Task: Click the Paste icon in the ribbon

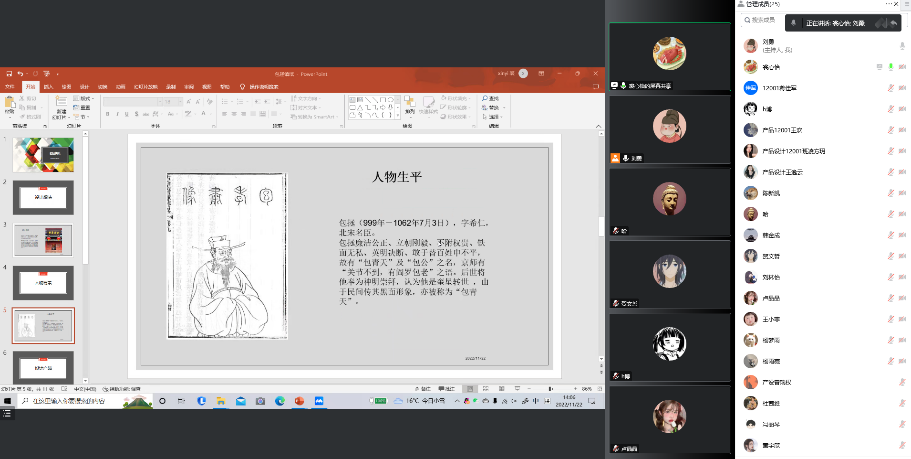Action: click(9, 102)
